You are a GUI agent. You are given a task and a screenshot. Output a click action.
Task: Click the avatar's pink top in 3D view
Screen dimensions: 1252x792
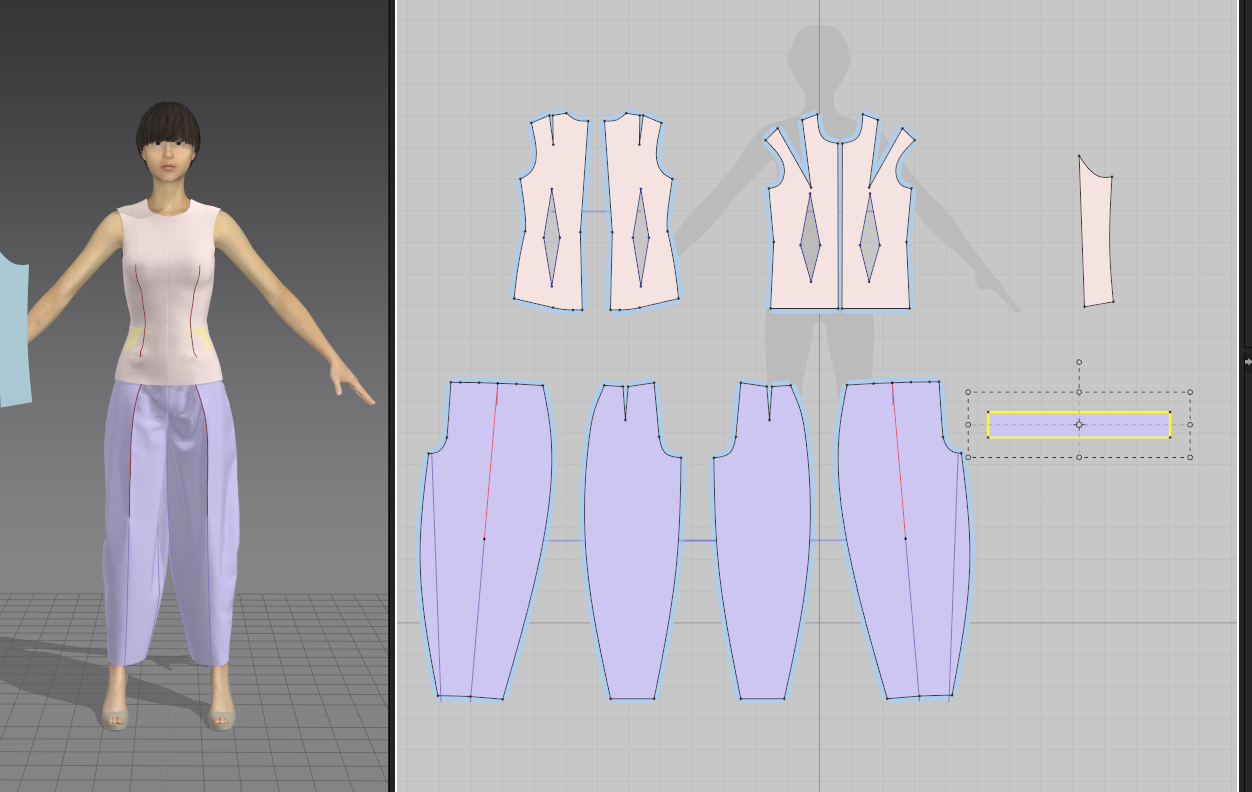click(168, 300)
